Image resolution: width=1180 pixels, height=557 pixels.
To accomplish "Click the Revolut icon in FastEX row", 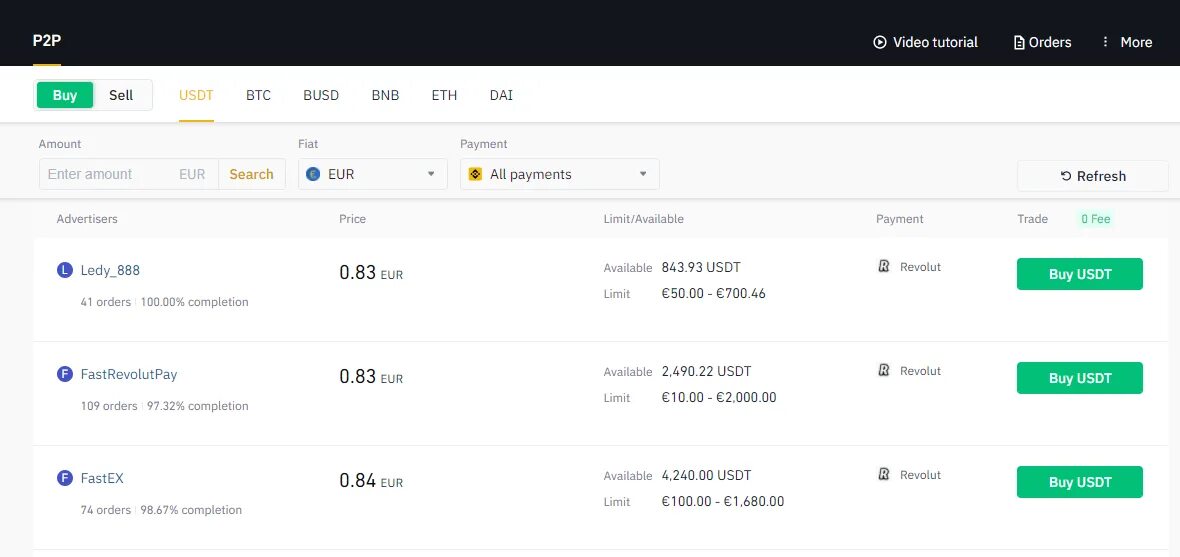I will pyautogui.click(x=884, y=474).
